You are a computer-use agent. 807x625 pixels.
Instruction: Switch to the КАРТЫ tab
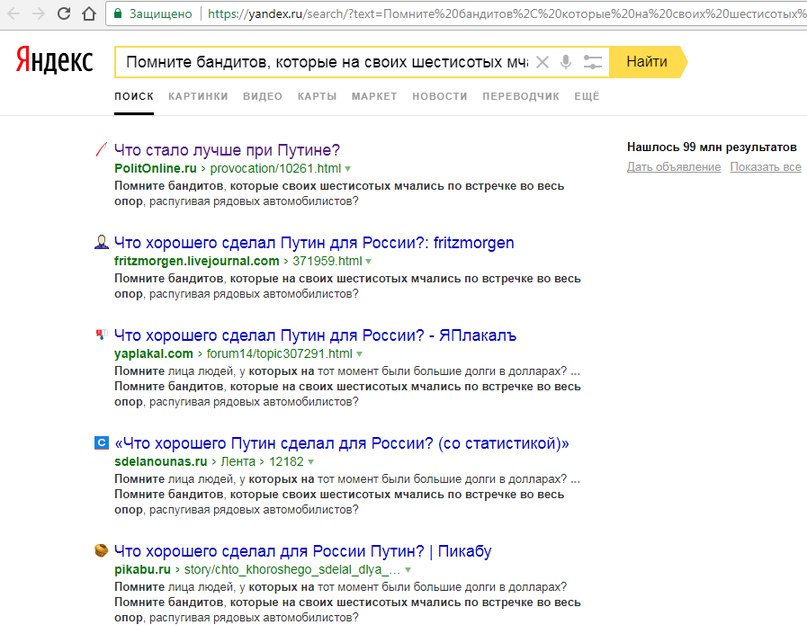(x=317, y=96)
